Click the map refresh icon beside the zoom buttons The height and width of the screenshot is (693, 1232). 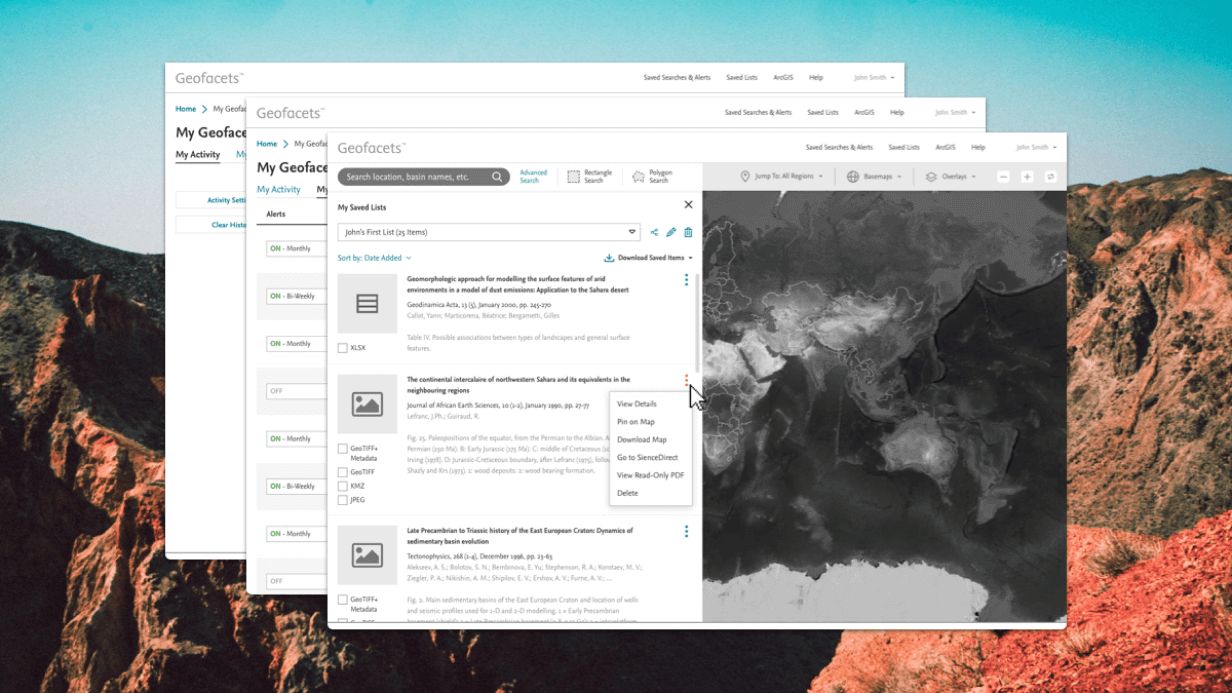click(x=1050, y=177)
